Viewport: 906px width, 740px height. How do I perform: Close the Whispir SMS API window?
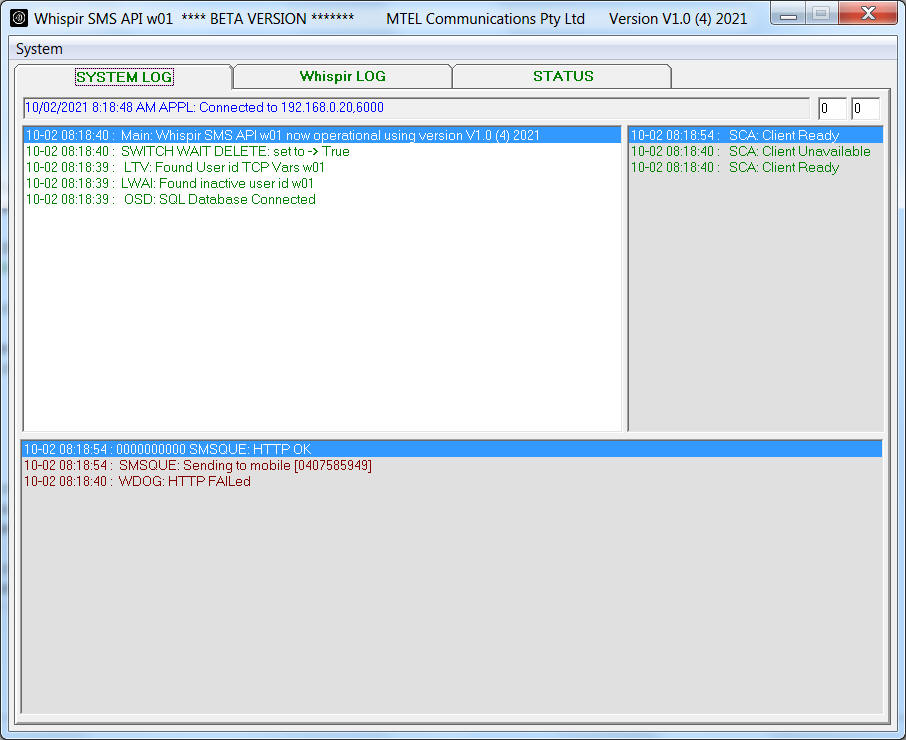pyautogui.click(x=868, y=13)
